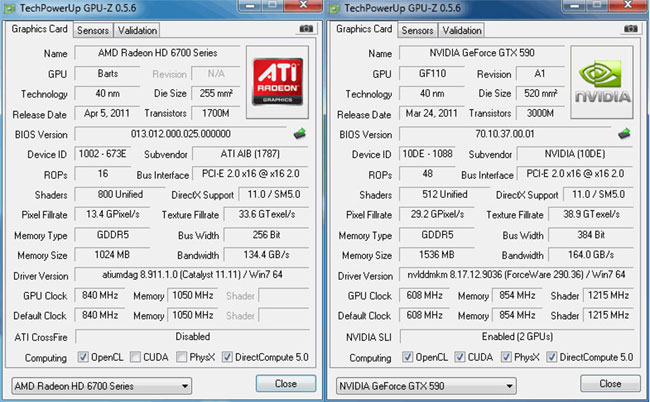This screenshot has width=650, height=402.
Task: Toggle the CUDA checkbox in the AMD window
Action: (135, 357)
